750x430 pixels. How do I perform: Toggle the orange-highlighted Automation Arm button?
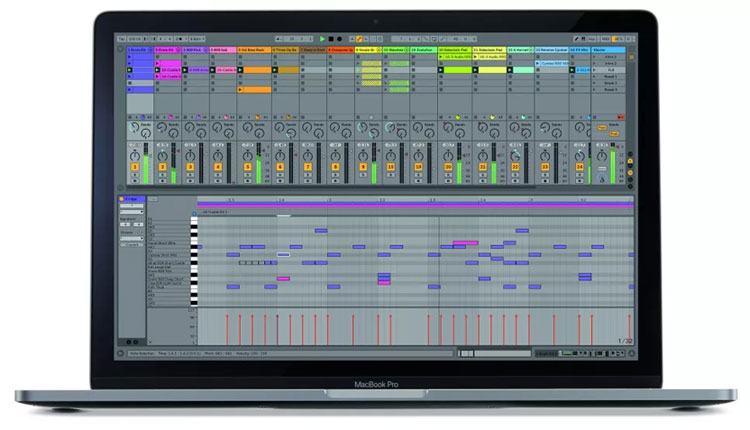pos(359,39)
